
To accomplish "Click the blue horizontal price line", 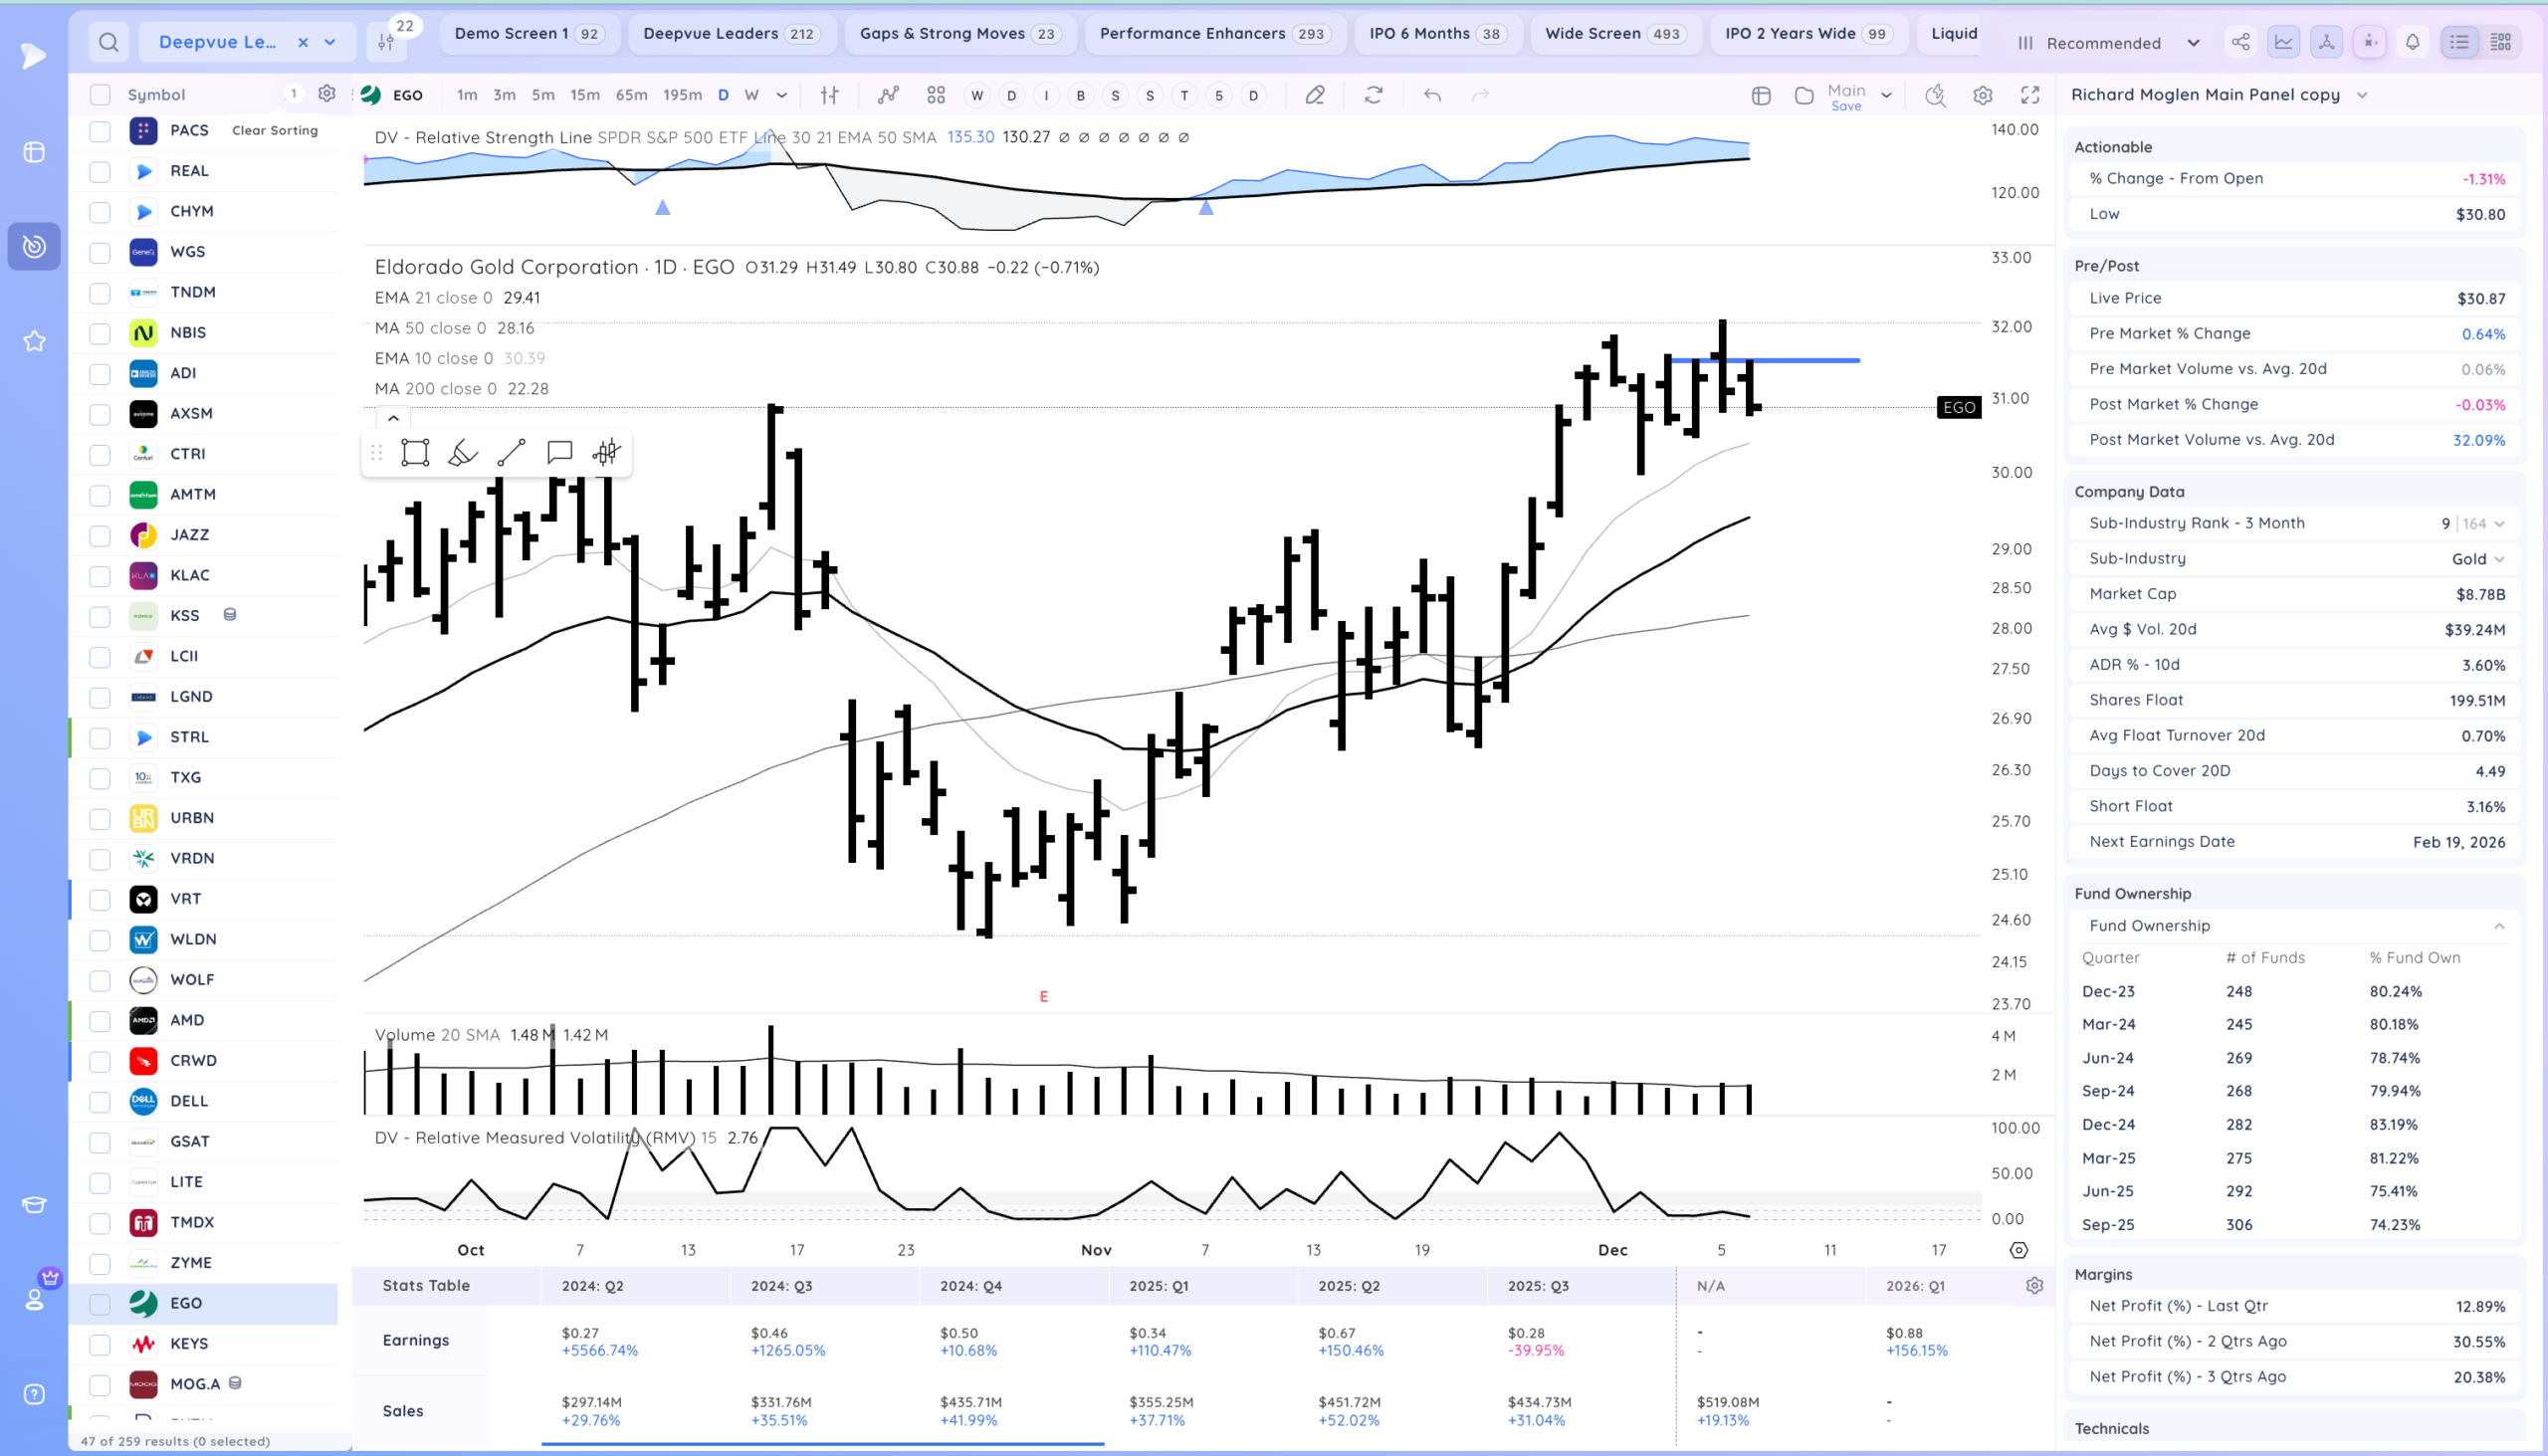I will (x=1800, y=360).
